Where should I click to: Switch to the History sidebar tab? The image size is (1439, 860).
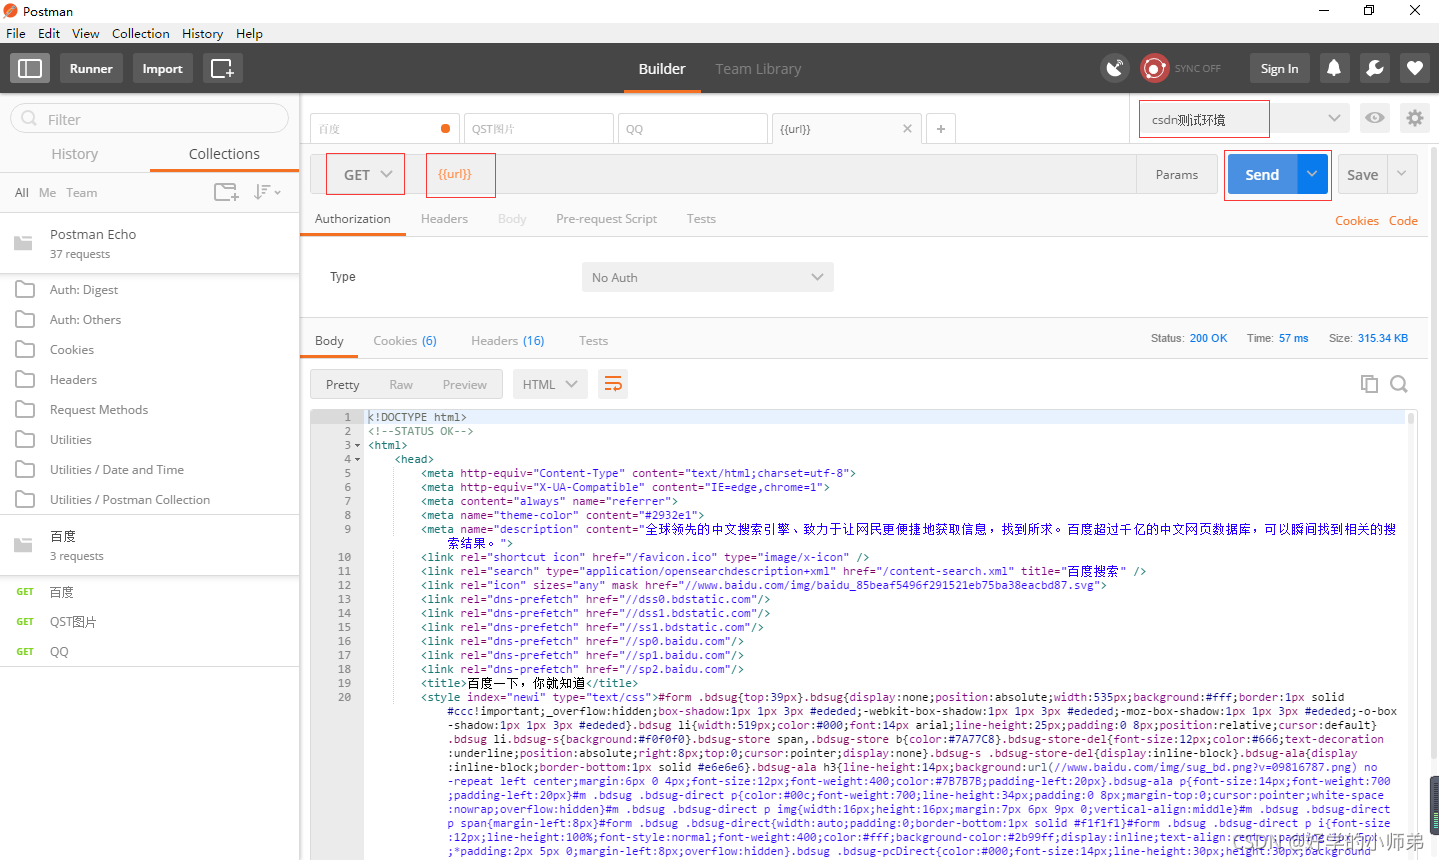(x=75, y=154)
